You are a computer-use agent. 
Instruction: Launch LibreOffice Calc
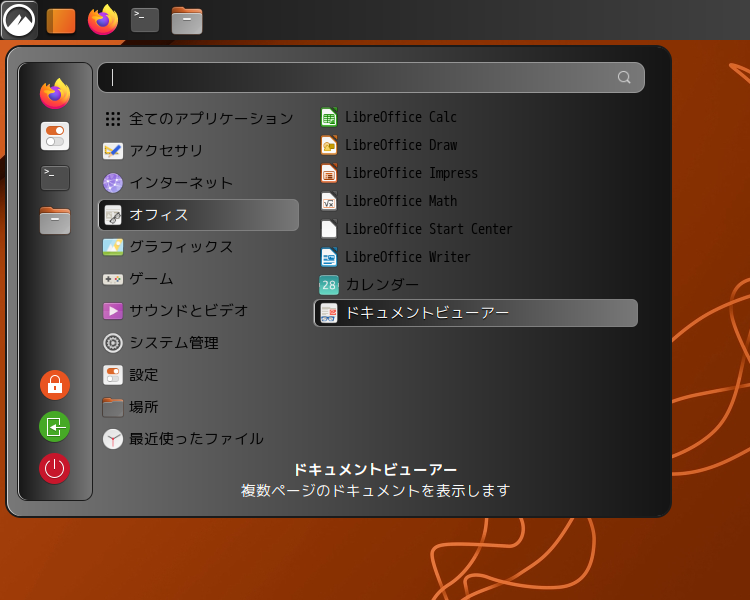[476, 117]
